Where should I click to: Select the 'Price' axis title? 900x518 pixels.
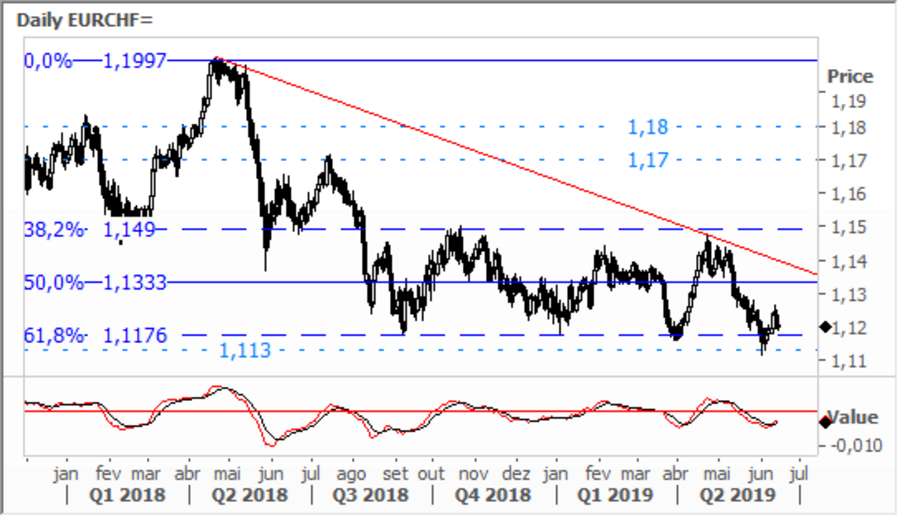click(850, 76)
